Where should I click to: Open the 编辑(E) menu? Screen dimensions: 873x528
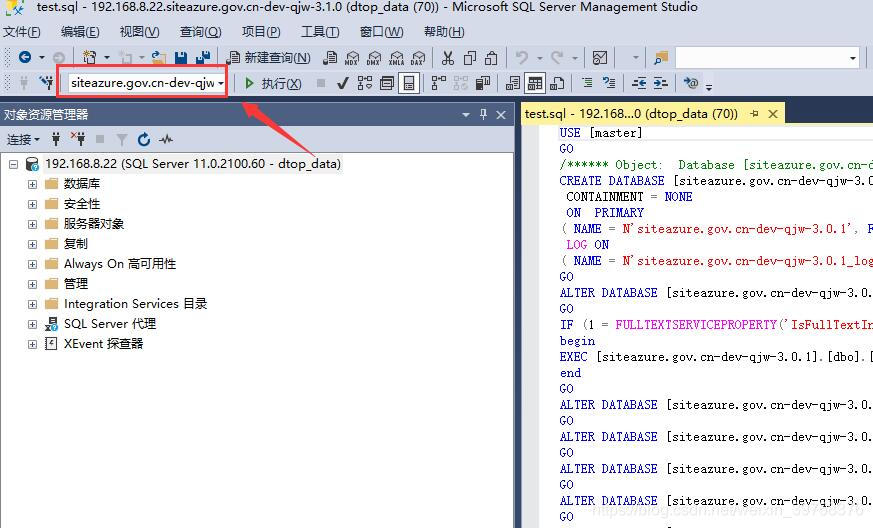80,32
